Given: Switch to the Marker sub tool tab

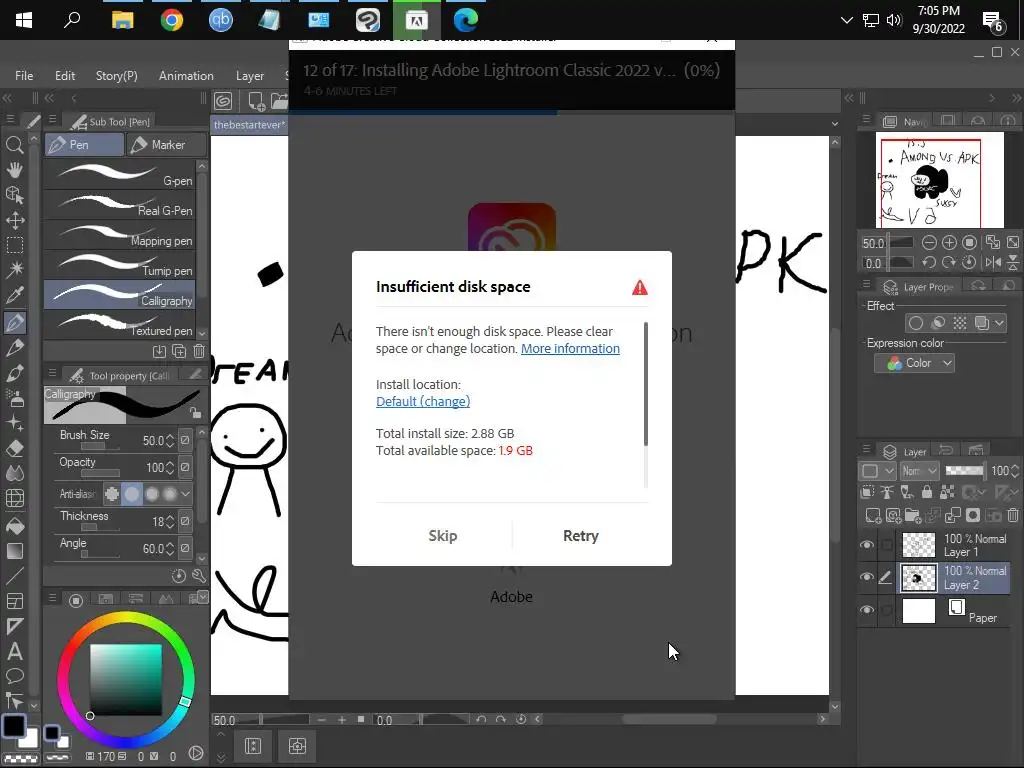Looking at the screenshot, I should click(x=167, y=145).
